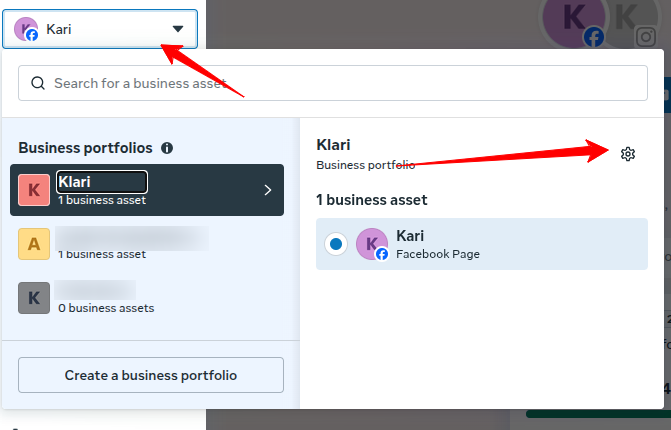This screenshot has width=671, height=430.
Task: Click Create a business portfolio button
Action: click(x=151, y=376)
